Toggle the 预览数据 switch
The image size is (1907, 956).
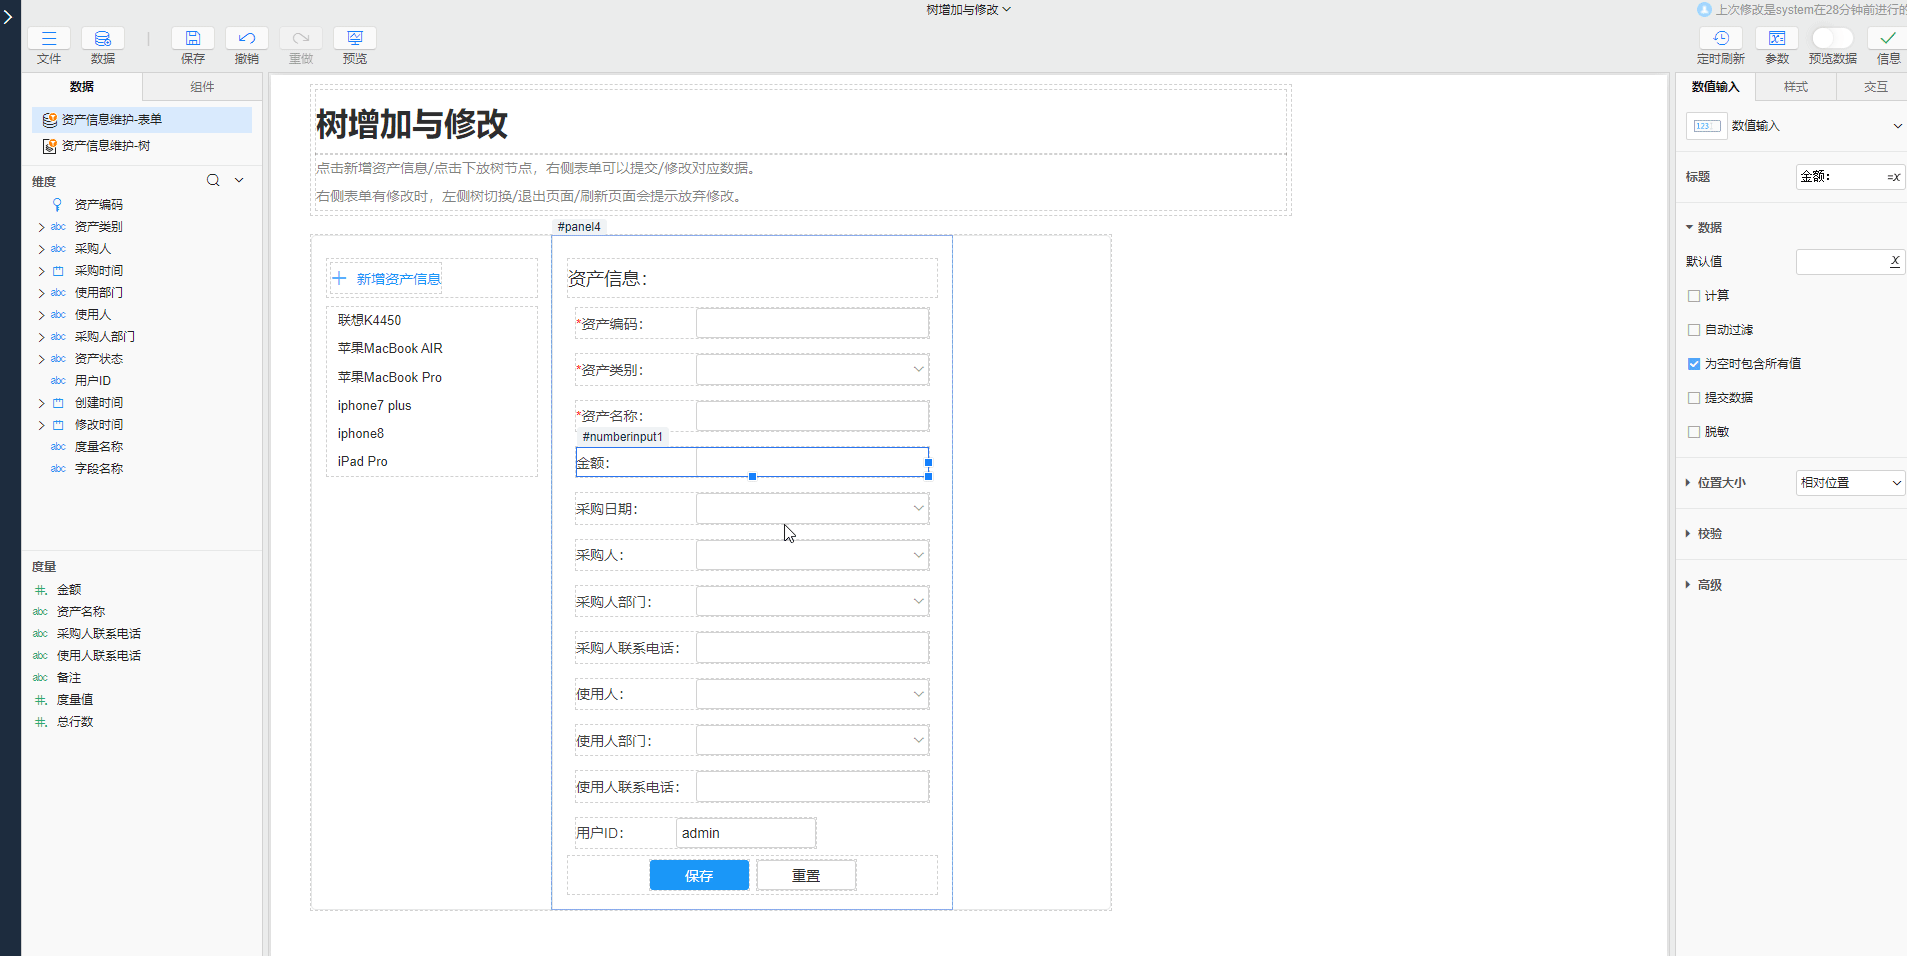(x=1832, y=38)
